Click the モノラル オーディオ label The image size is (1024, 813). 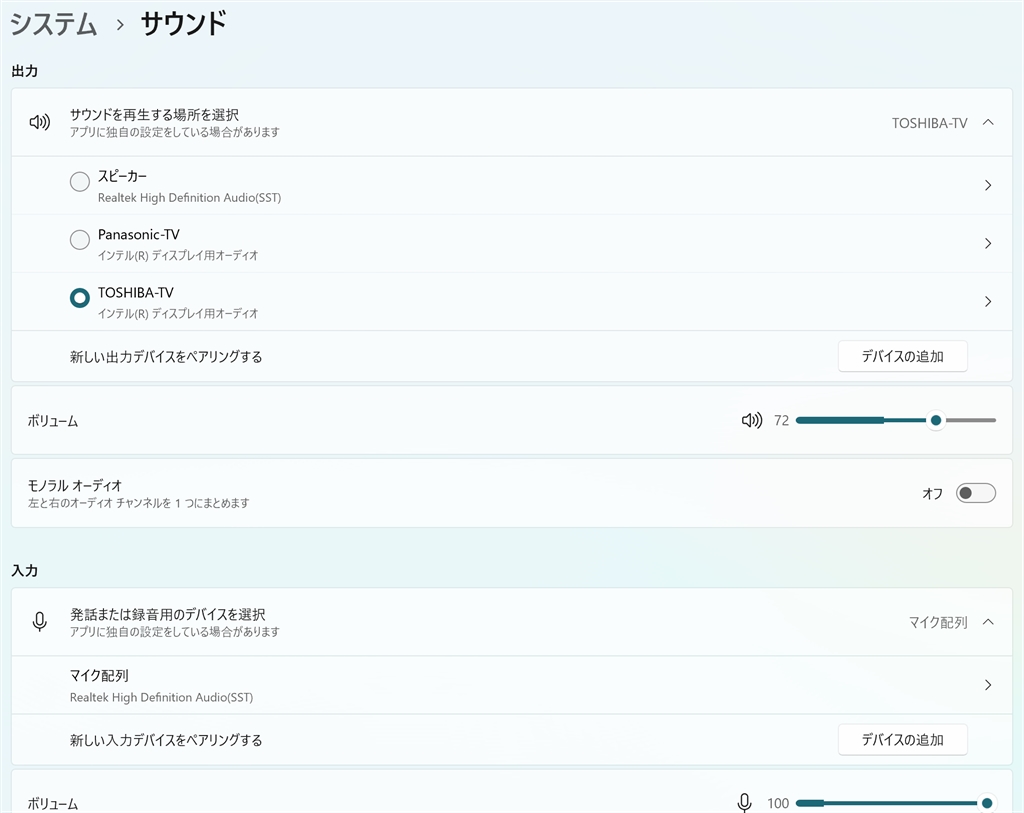tap(74, 486)
